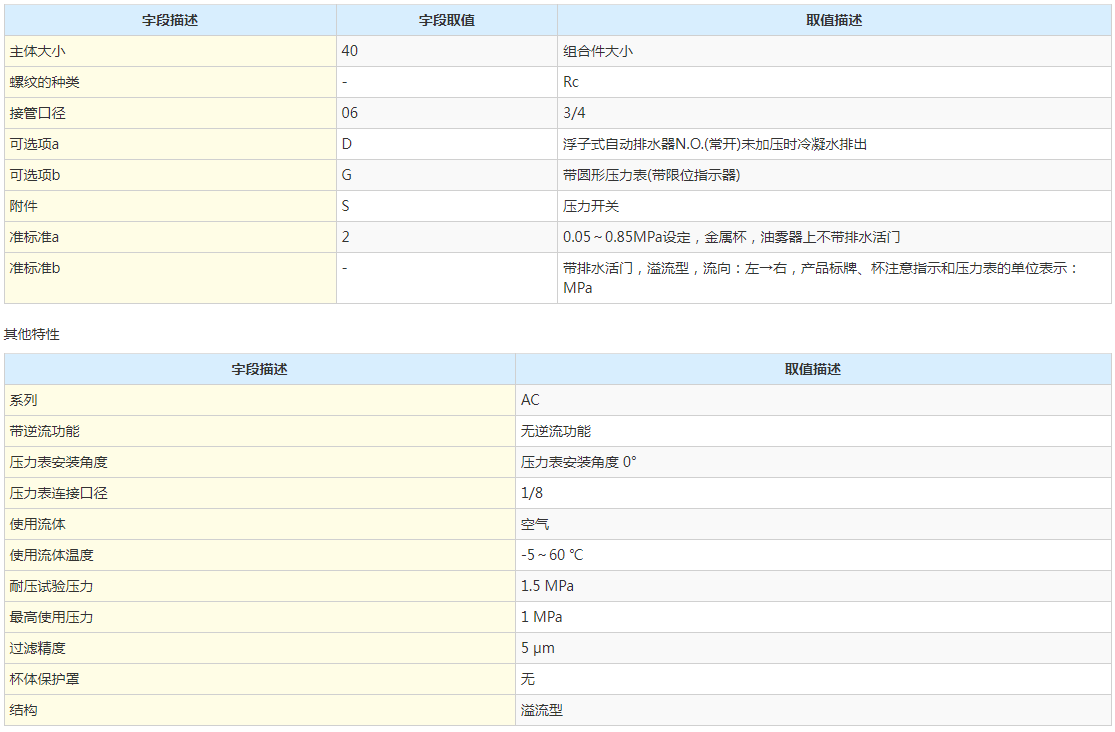
Task: Click the 组合件大小 description cell
Action: [x=592, y=50]
